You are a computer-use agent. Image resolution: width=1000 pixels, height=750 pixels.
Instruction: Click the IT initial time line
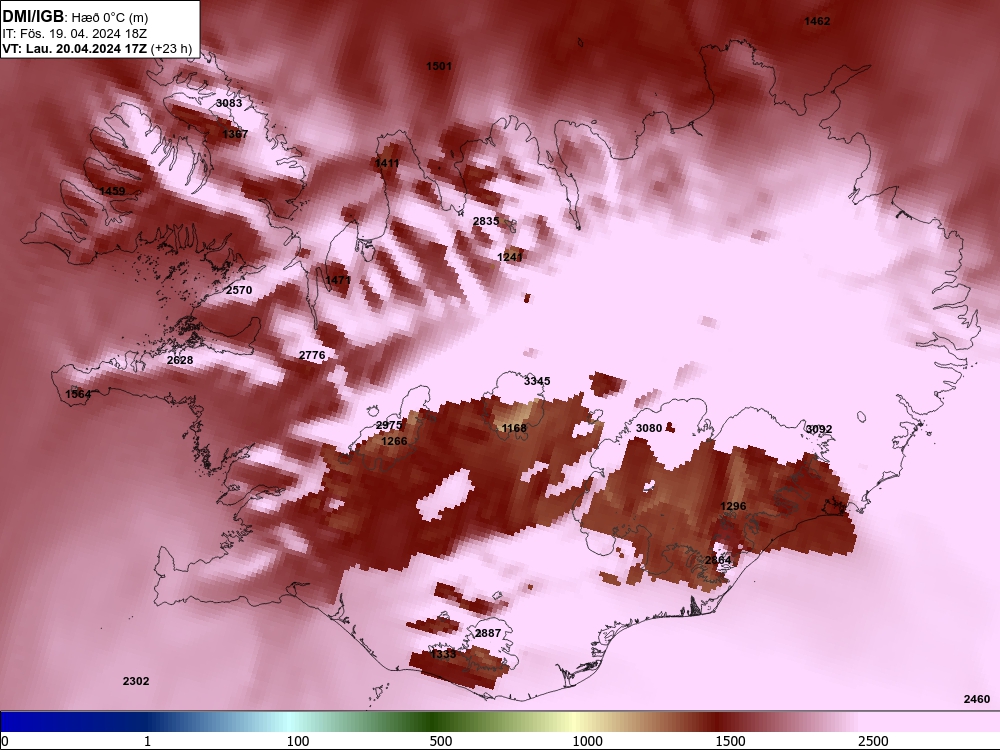75,34
